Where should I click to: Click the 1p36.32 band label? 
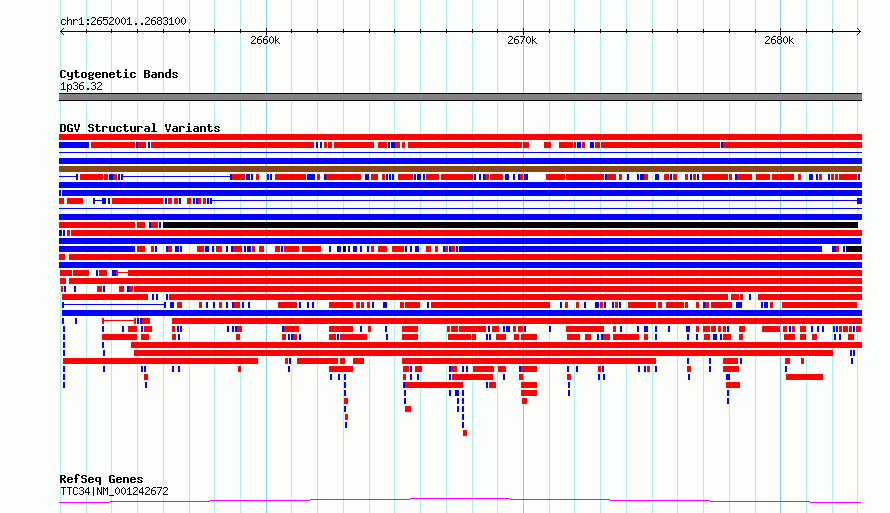click(x=81, y=86)
